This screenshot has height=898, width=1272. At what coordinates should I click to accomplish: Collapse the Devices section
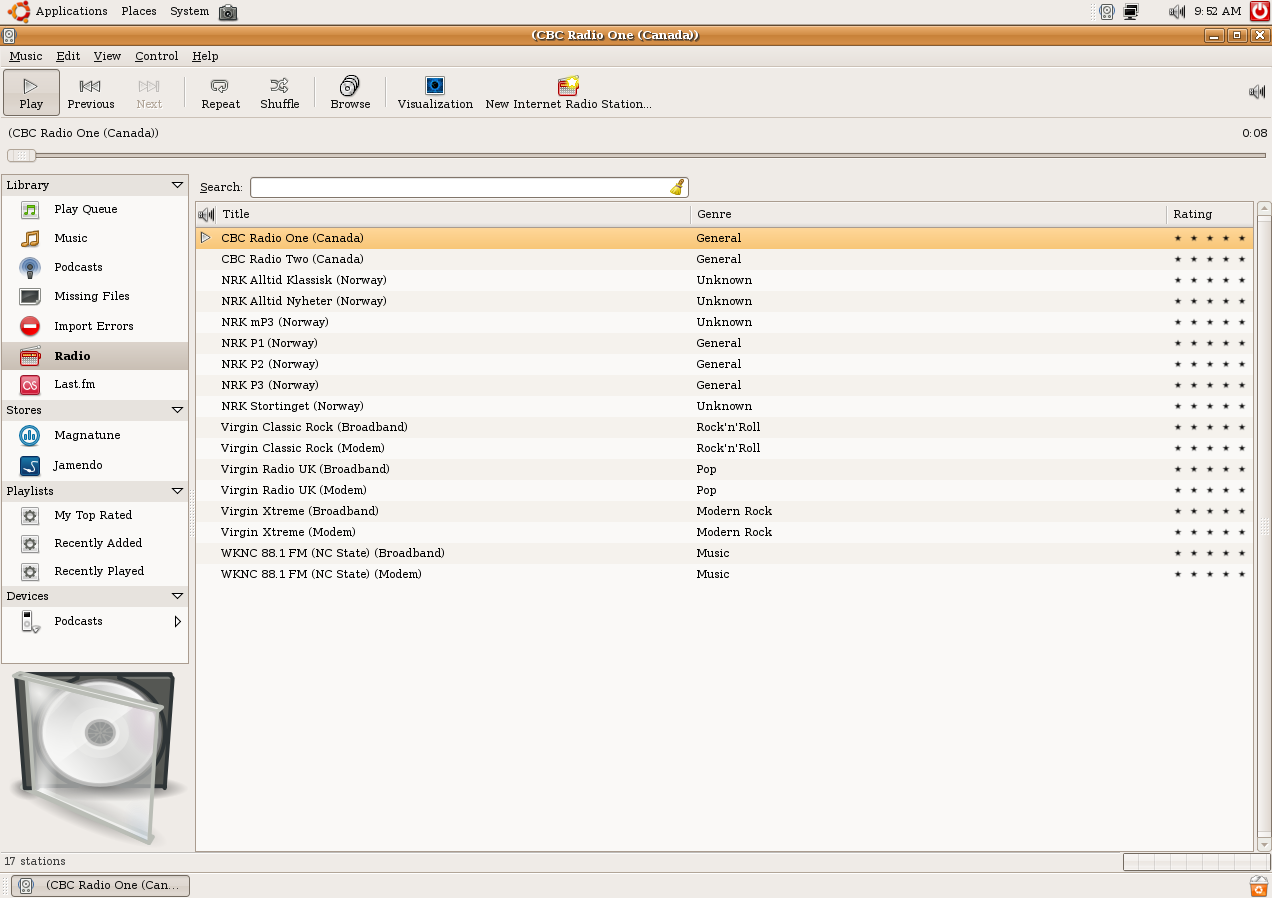(177, 596)
